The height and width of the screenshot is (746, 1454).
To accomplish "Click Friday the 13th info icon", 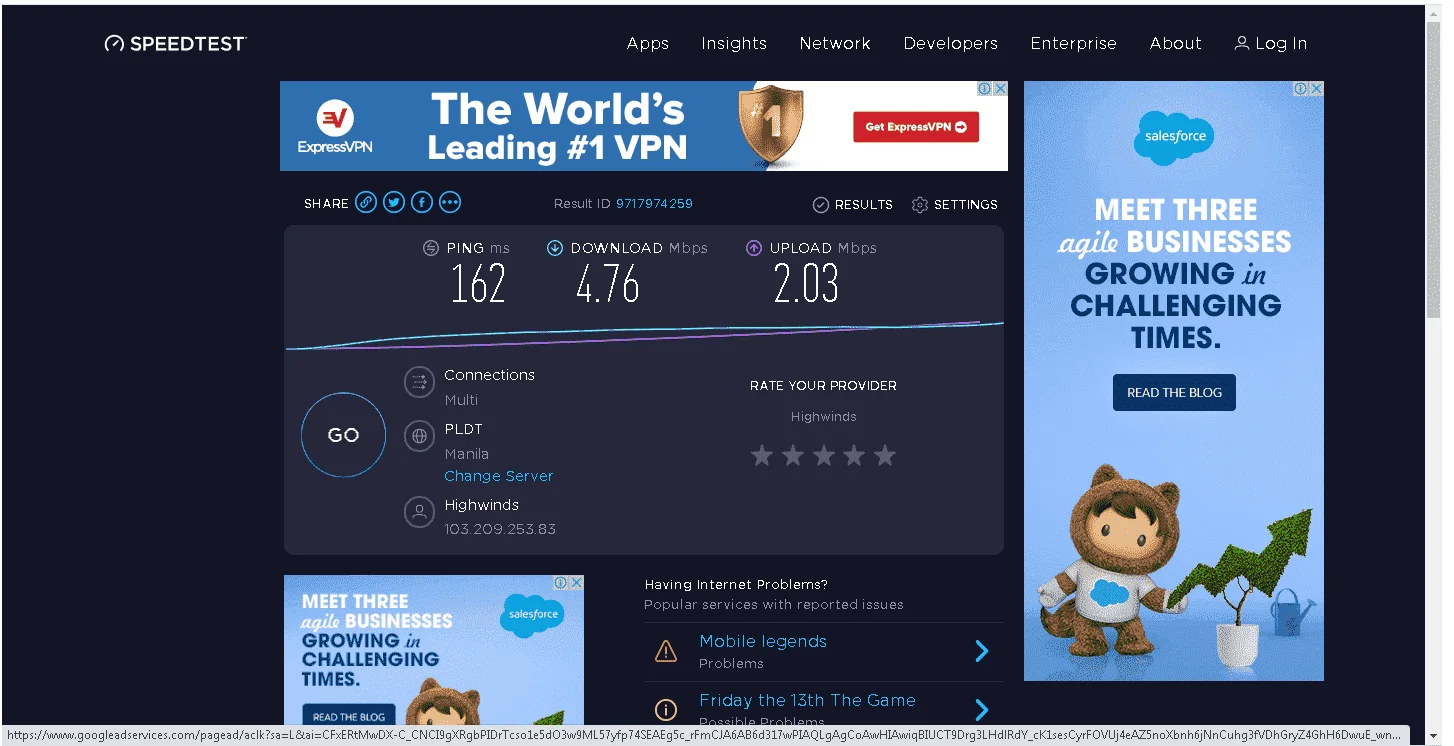I will coord(666,710).
